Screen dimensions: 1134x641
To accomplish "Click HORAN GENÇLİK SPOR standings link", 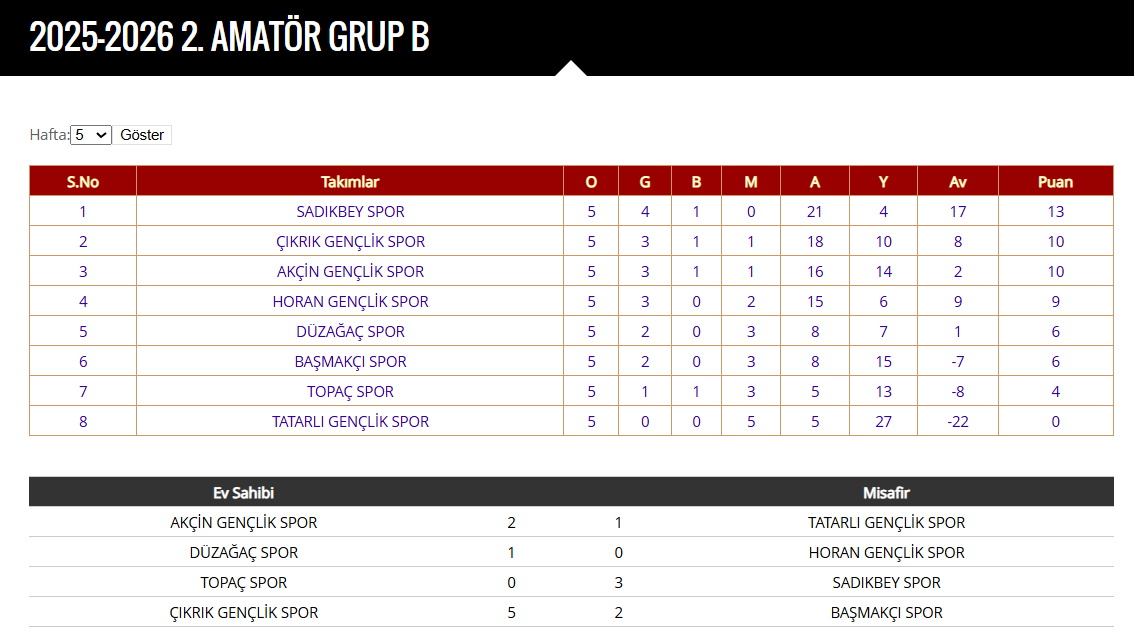I will click(350, 302).
